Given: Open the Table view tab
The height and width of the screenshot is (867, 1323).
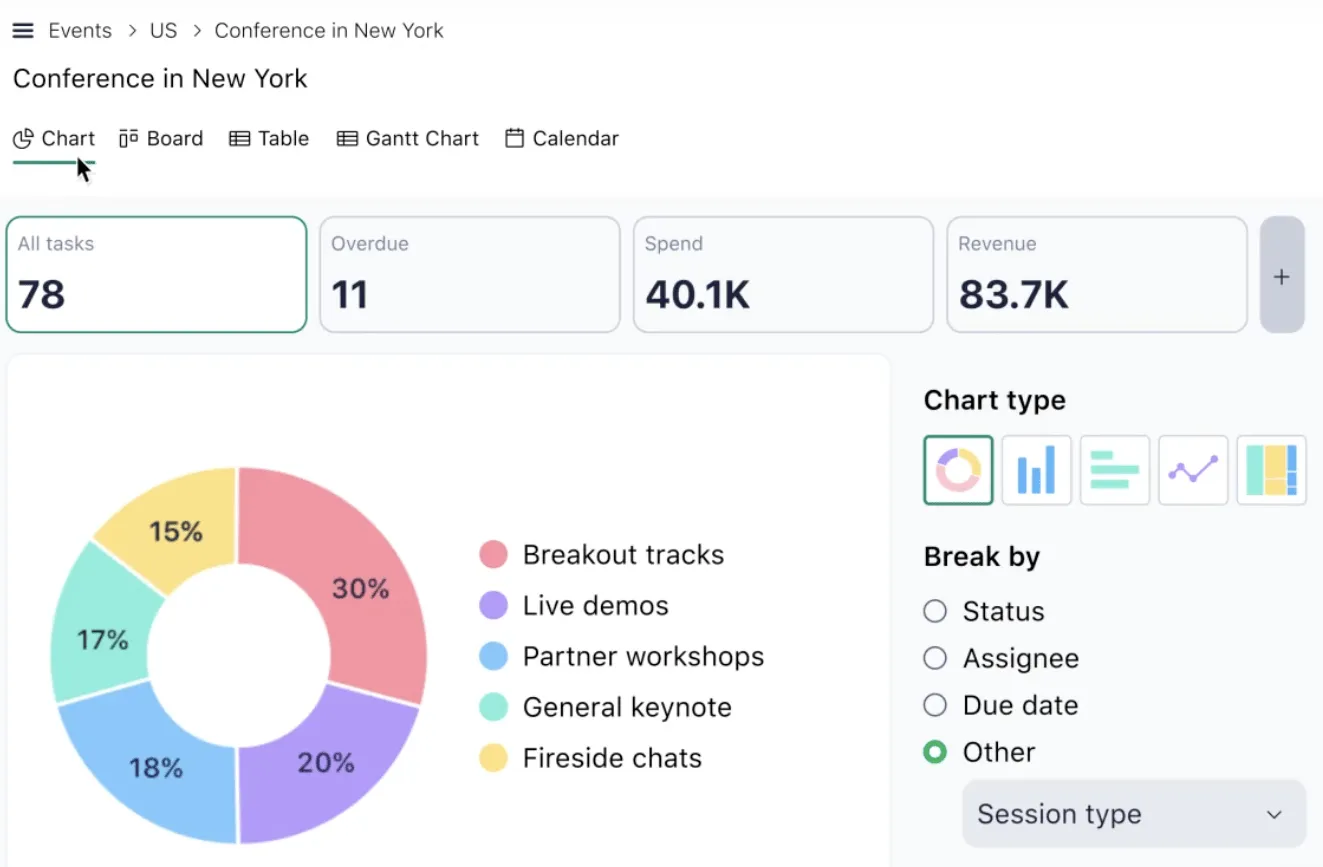Looking at the screenshot, I should click(269, 139).
